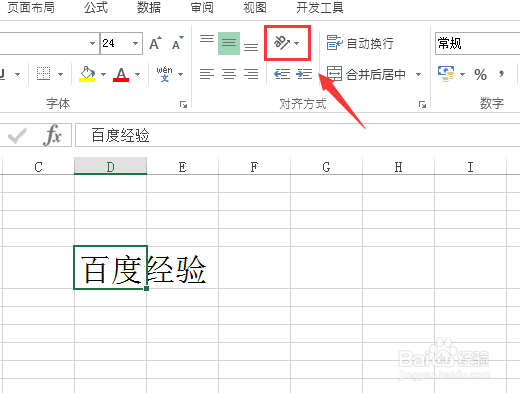This screenshot has width=520, height=393.
Task: Apply comma thousands separator style
Action: [x=501, y=74]
